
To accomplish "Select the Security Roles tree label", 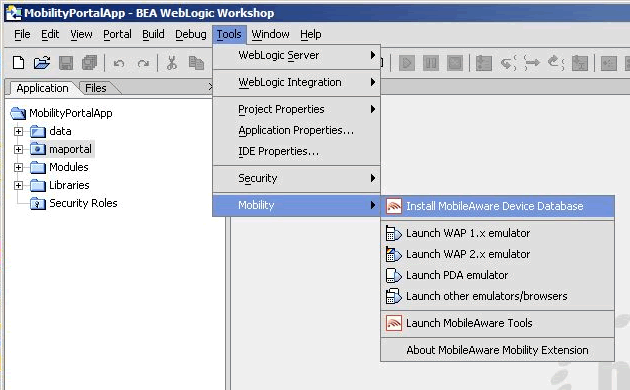I will click(x=84, y=203).
